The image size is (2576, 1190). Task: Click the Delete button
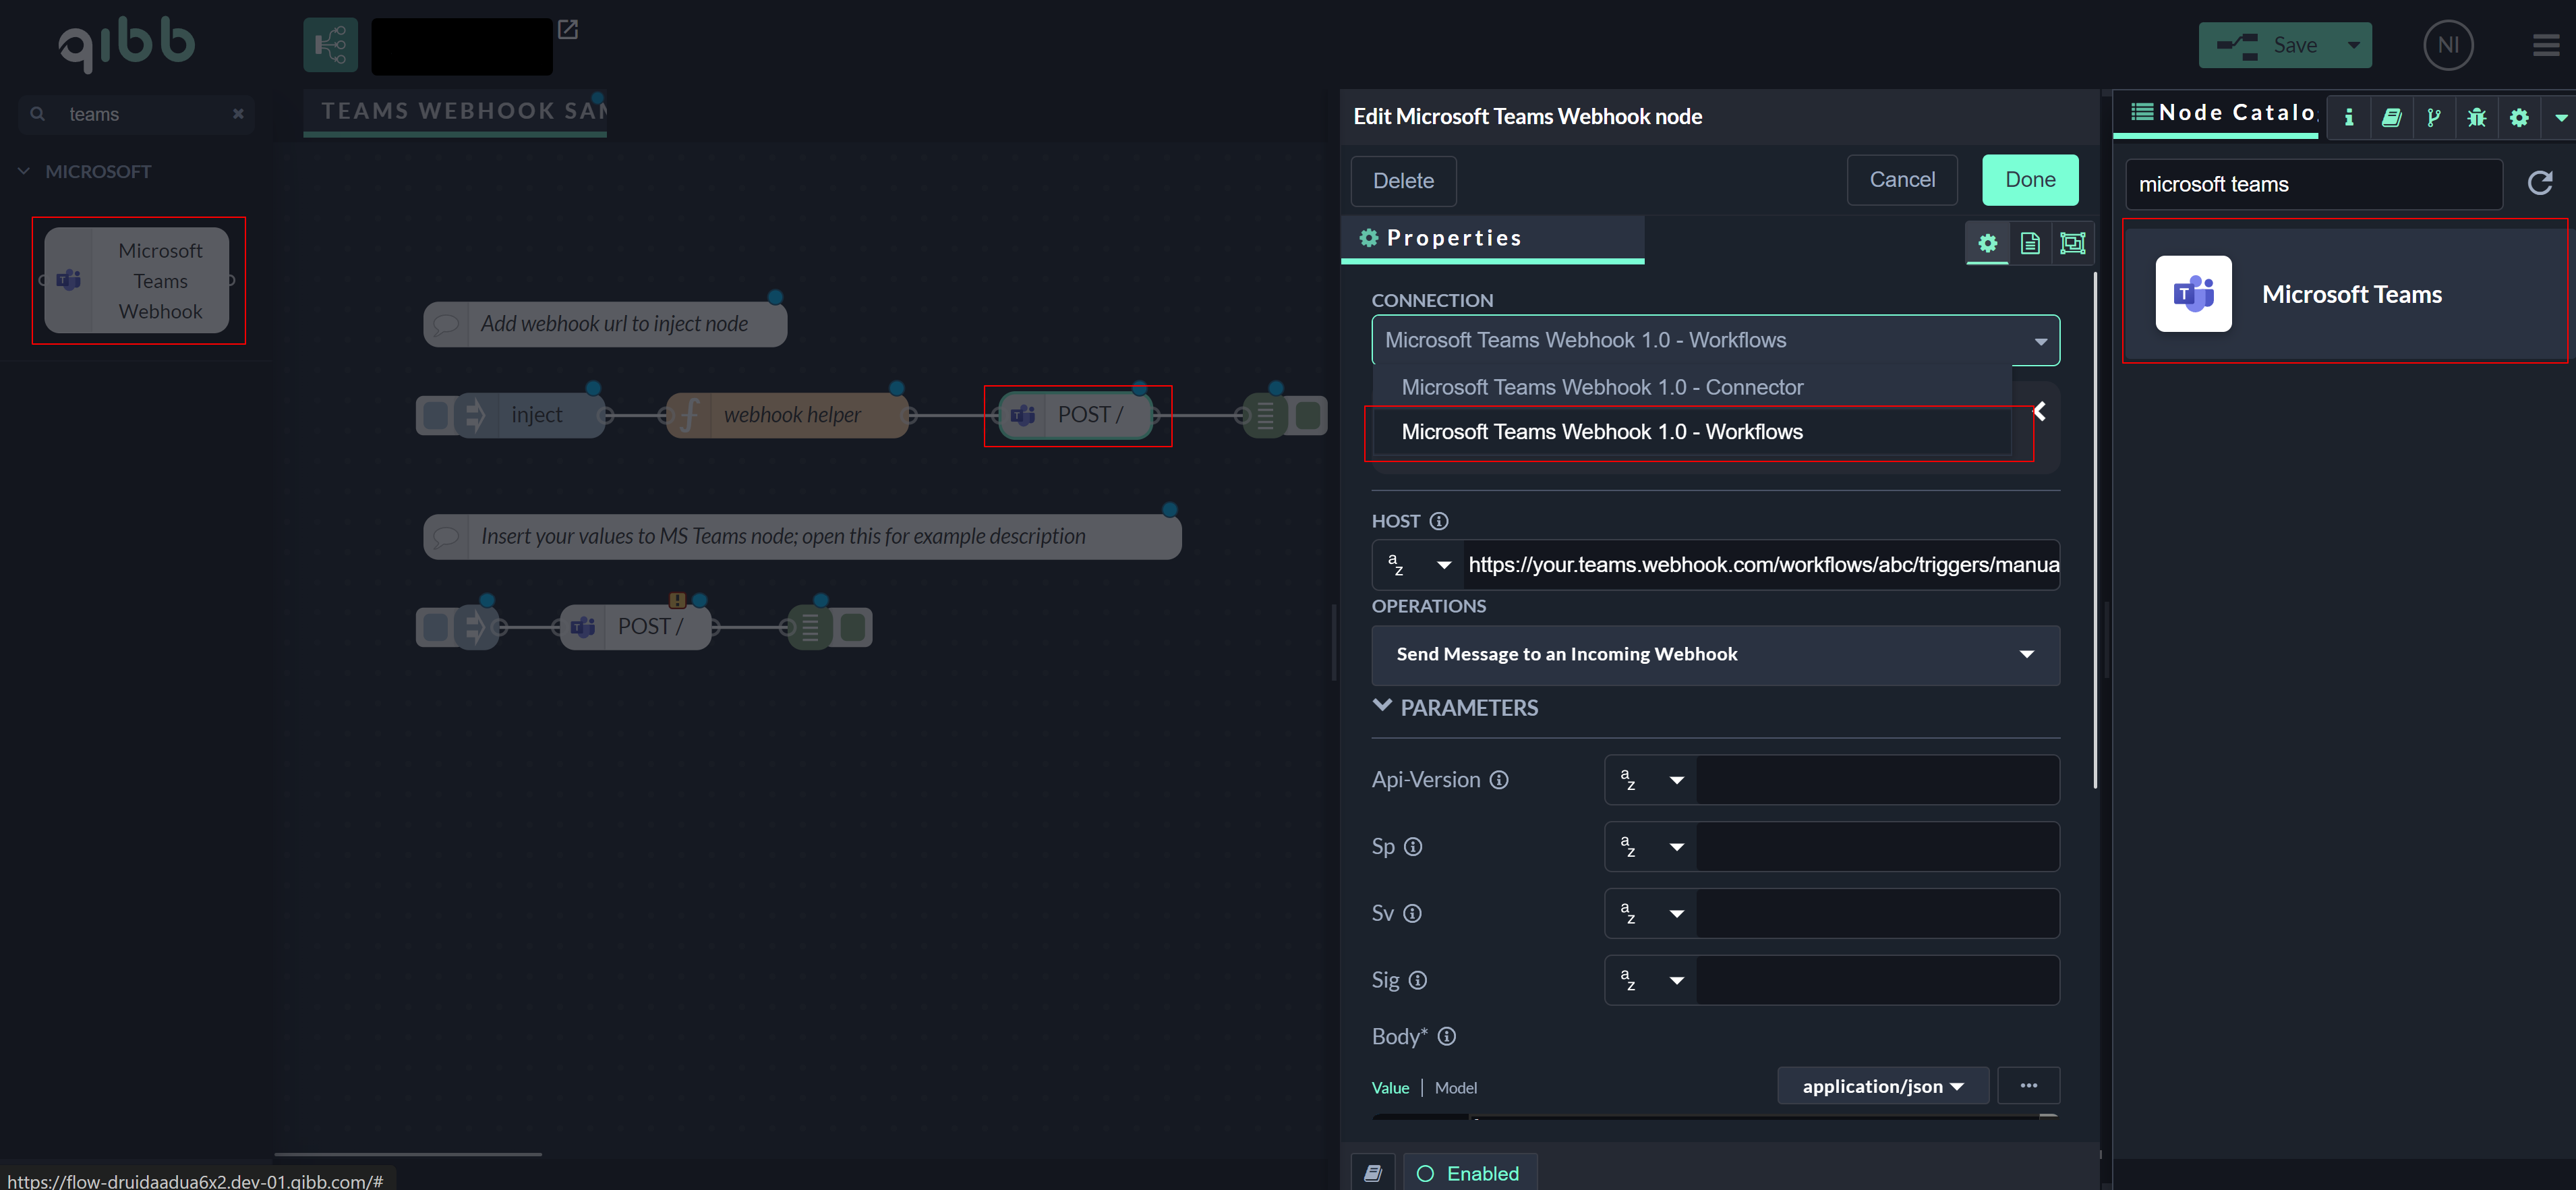coord(1403,181)
